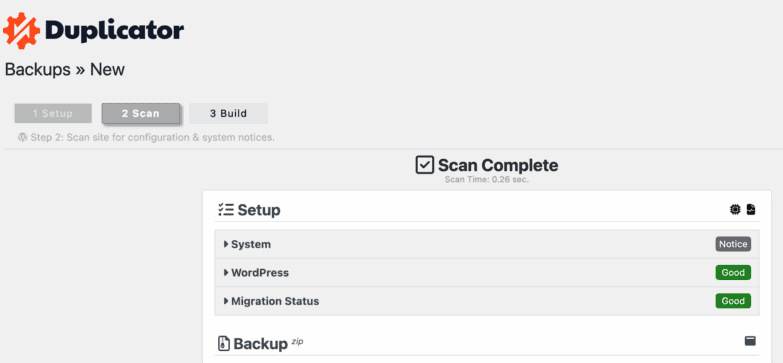Screen dimensions: 783x363
Task: Click the Duplicator gear logo icon
Action: (21, 31)
